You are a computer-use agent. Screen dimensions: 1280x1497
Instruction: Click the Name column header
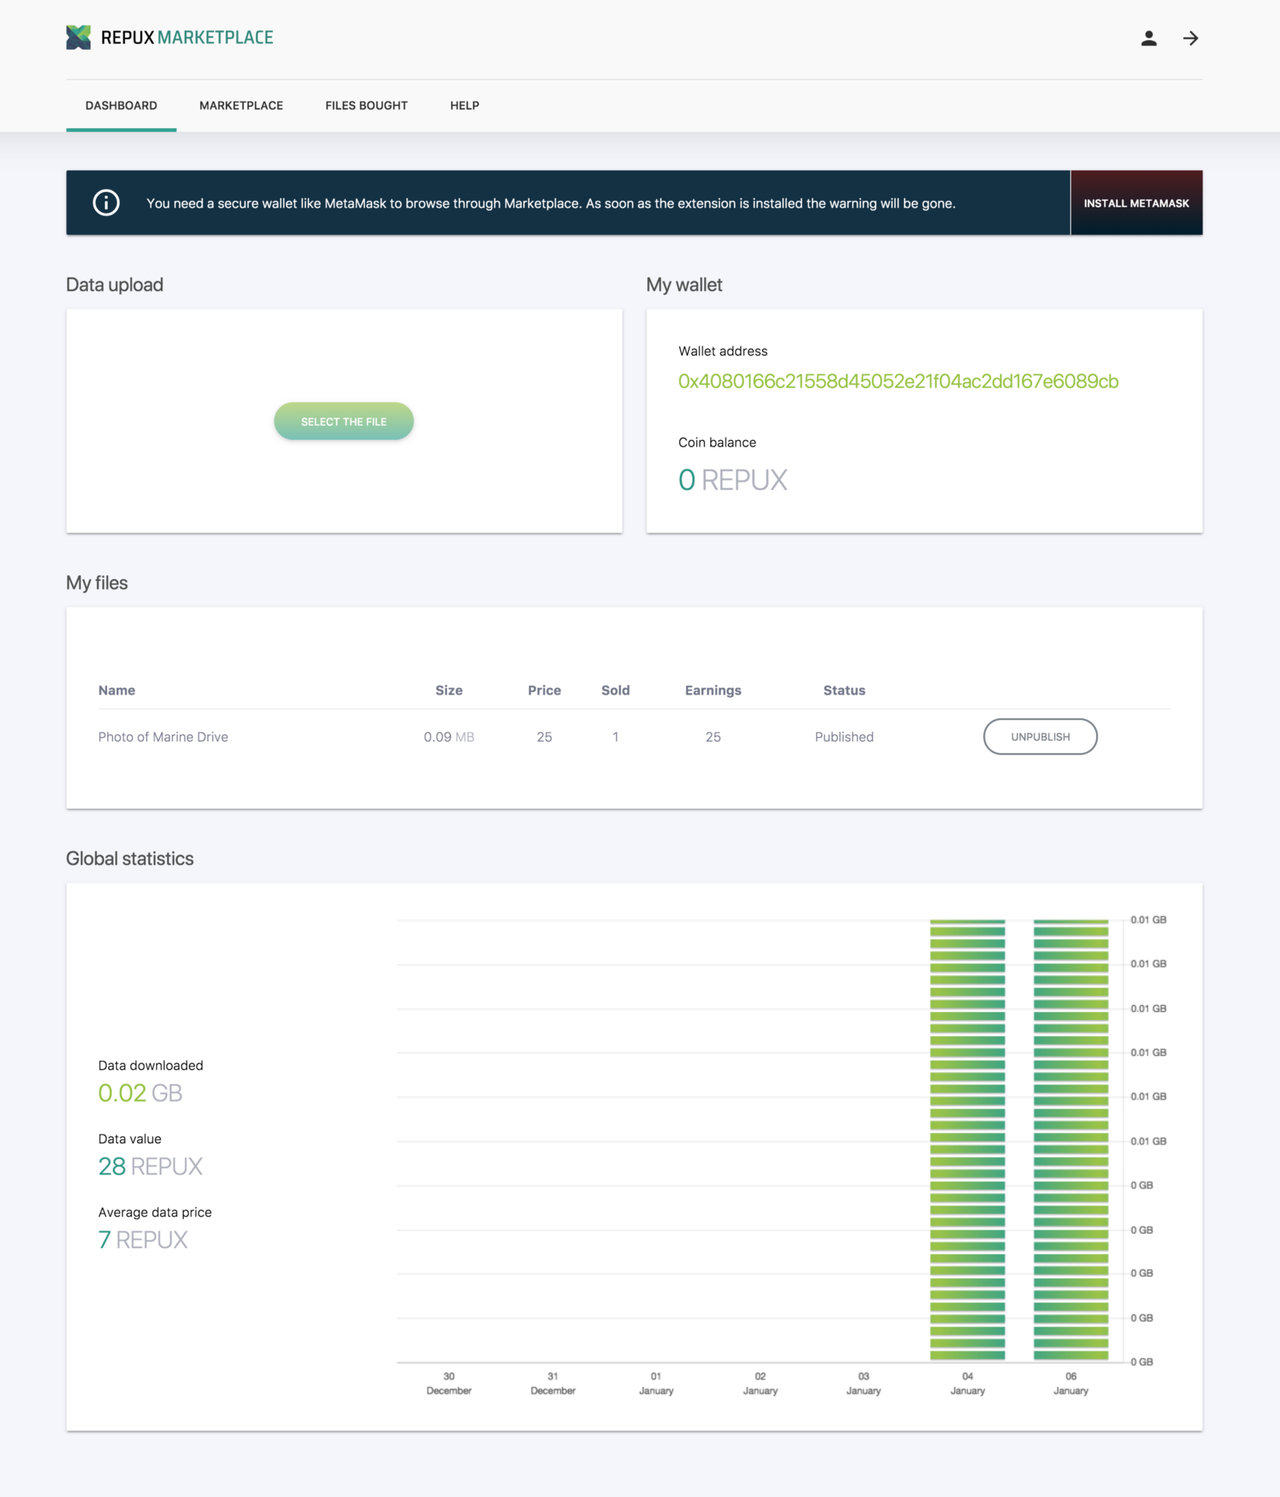(x=117, y=690)
